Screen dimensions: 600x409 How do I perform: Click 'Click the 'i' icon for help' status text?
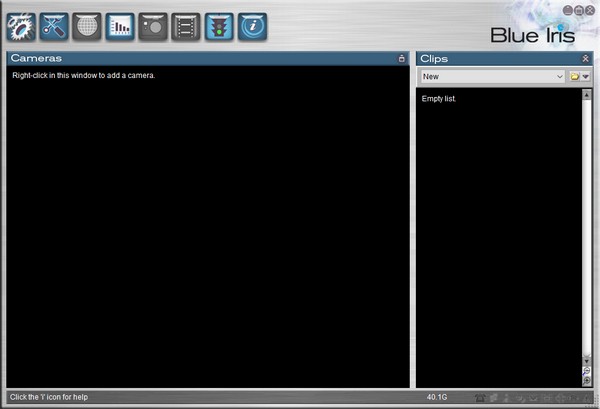[x=49, y=397]
